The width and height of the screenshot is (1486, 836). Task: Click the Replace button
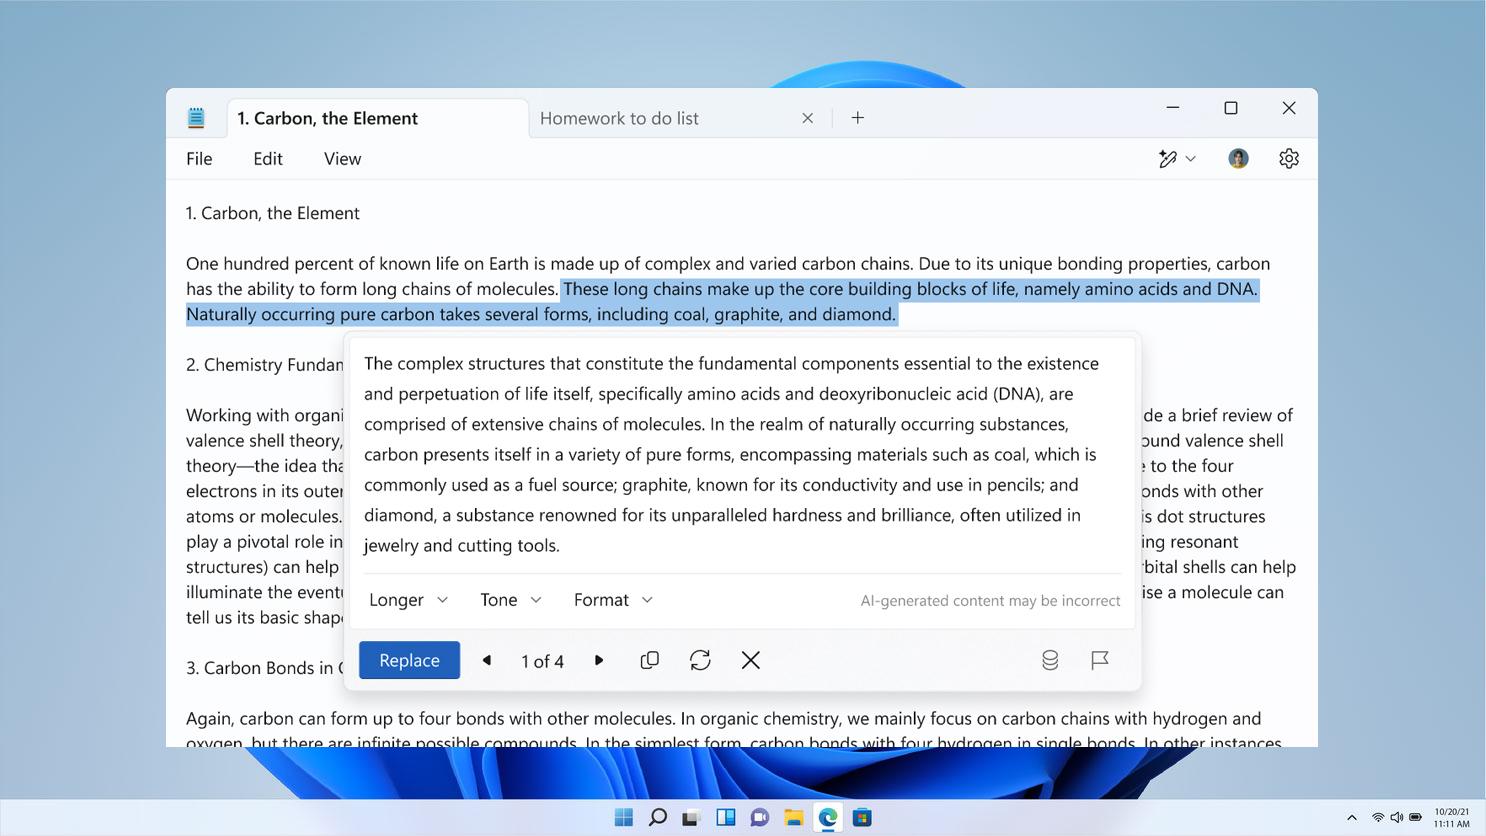(410, 660)
